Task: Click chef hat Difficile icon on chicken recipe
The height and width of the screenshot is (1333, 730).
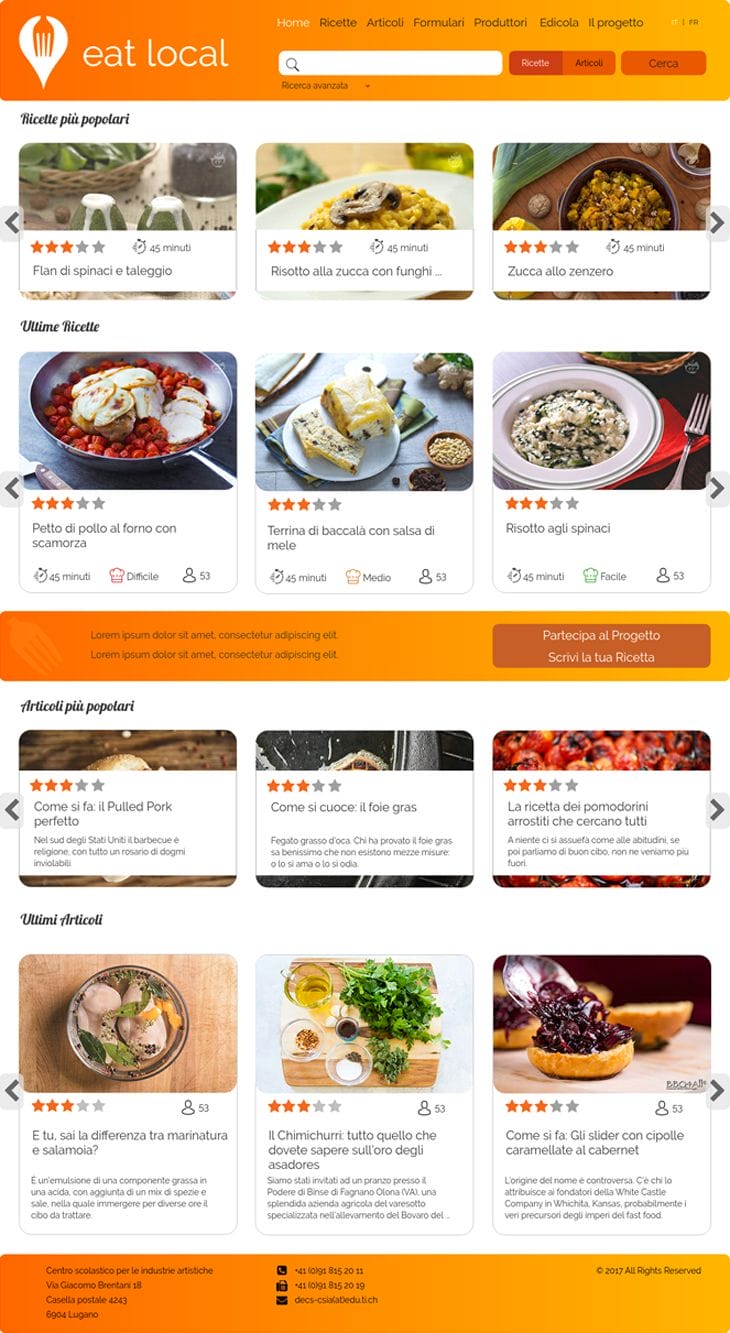Action: click(116, 576)
